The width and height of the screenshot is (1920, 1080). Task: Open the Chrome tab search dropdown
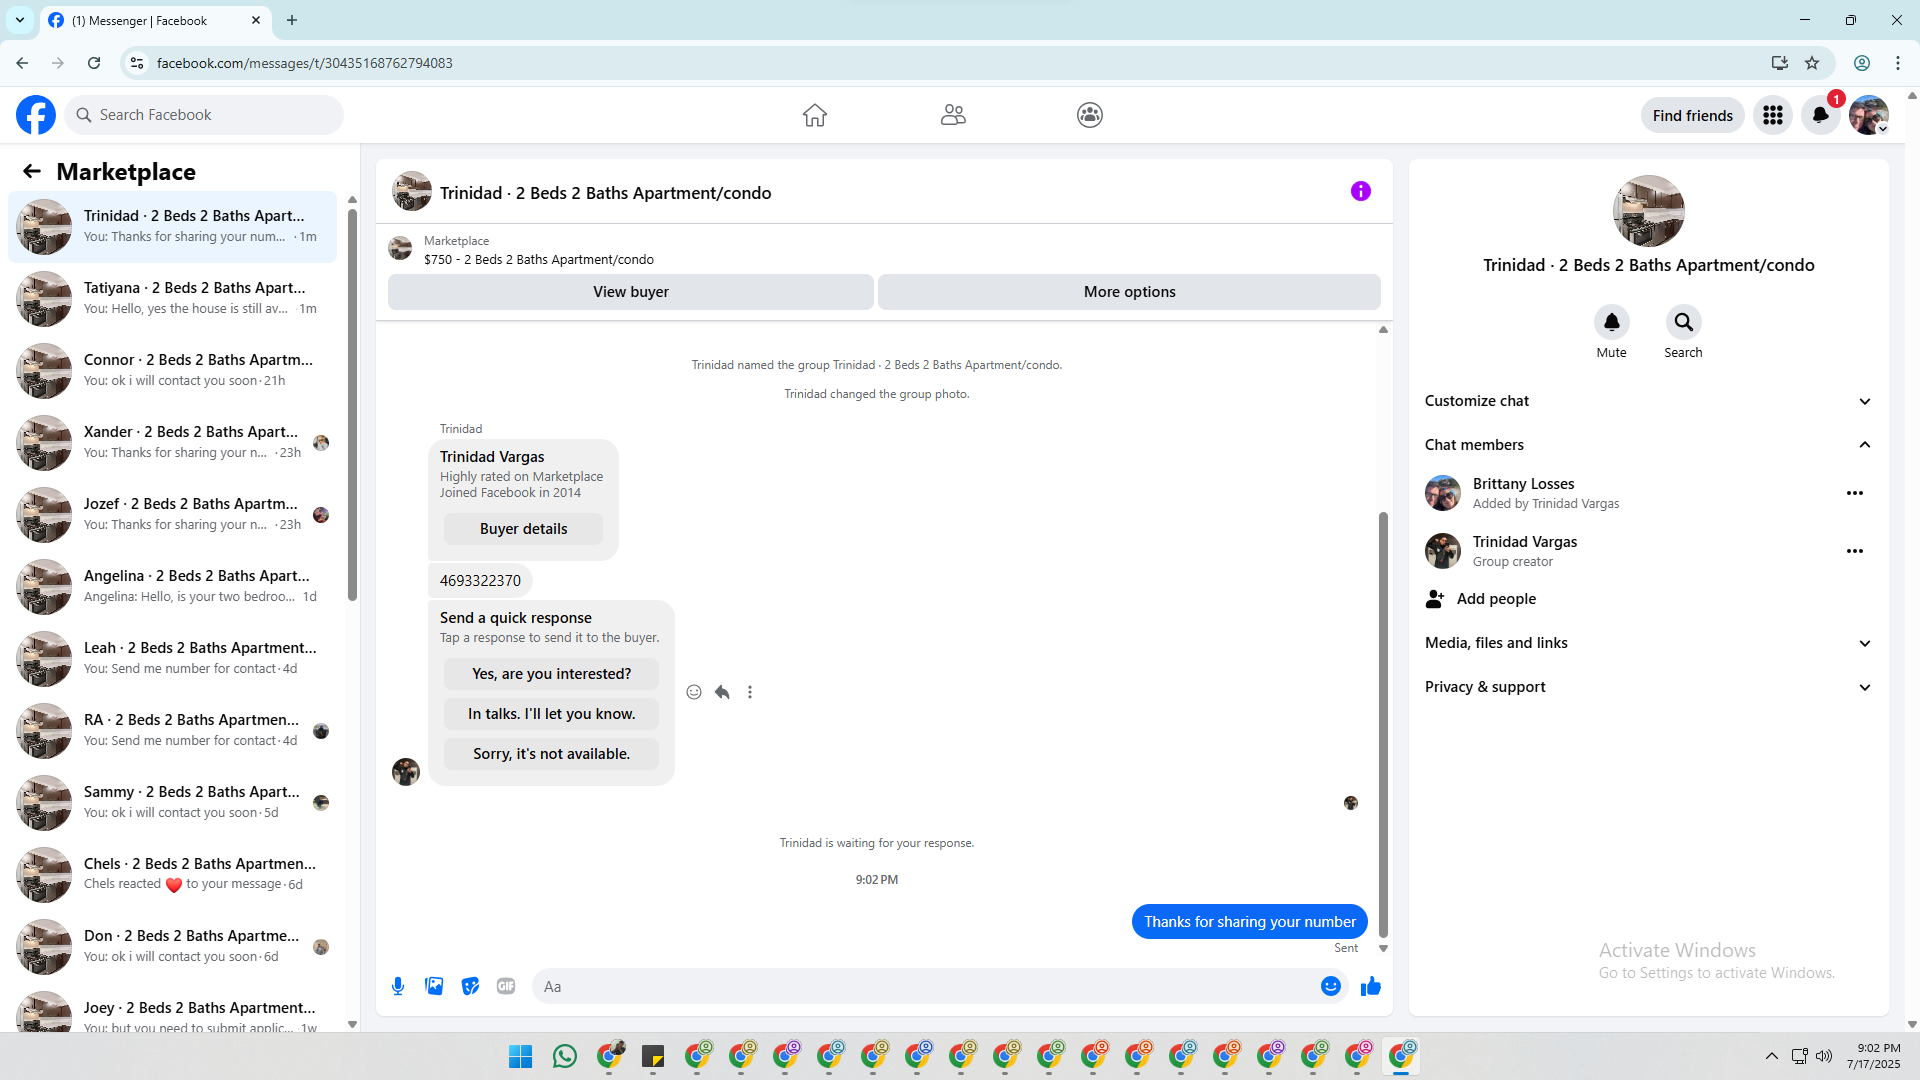click(20, 20)
